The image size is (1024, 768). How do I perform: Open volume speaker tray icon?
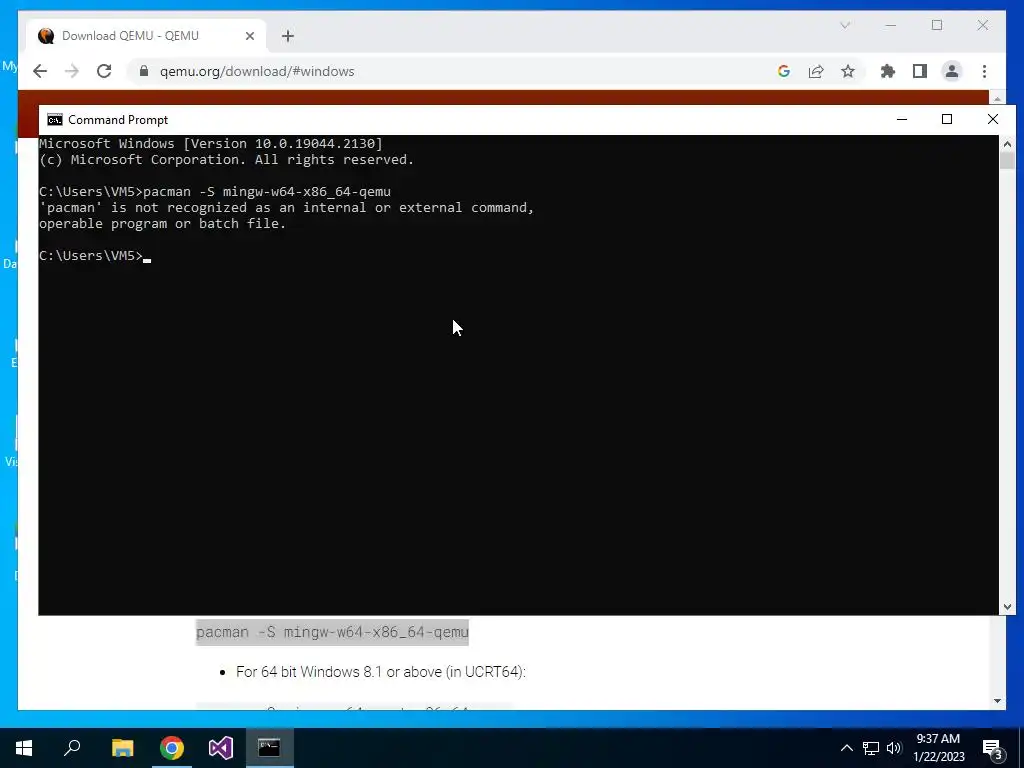click(x=894, y=748)
